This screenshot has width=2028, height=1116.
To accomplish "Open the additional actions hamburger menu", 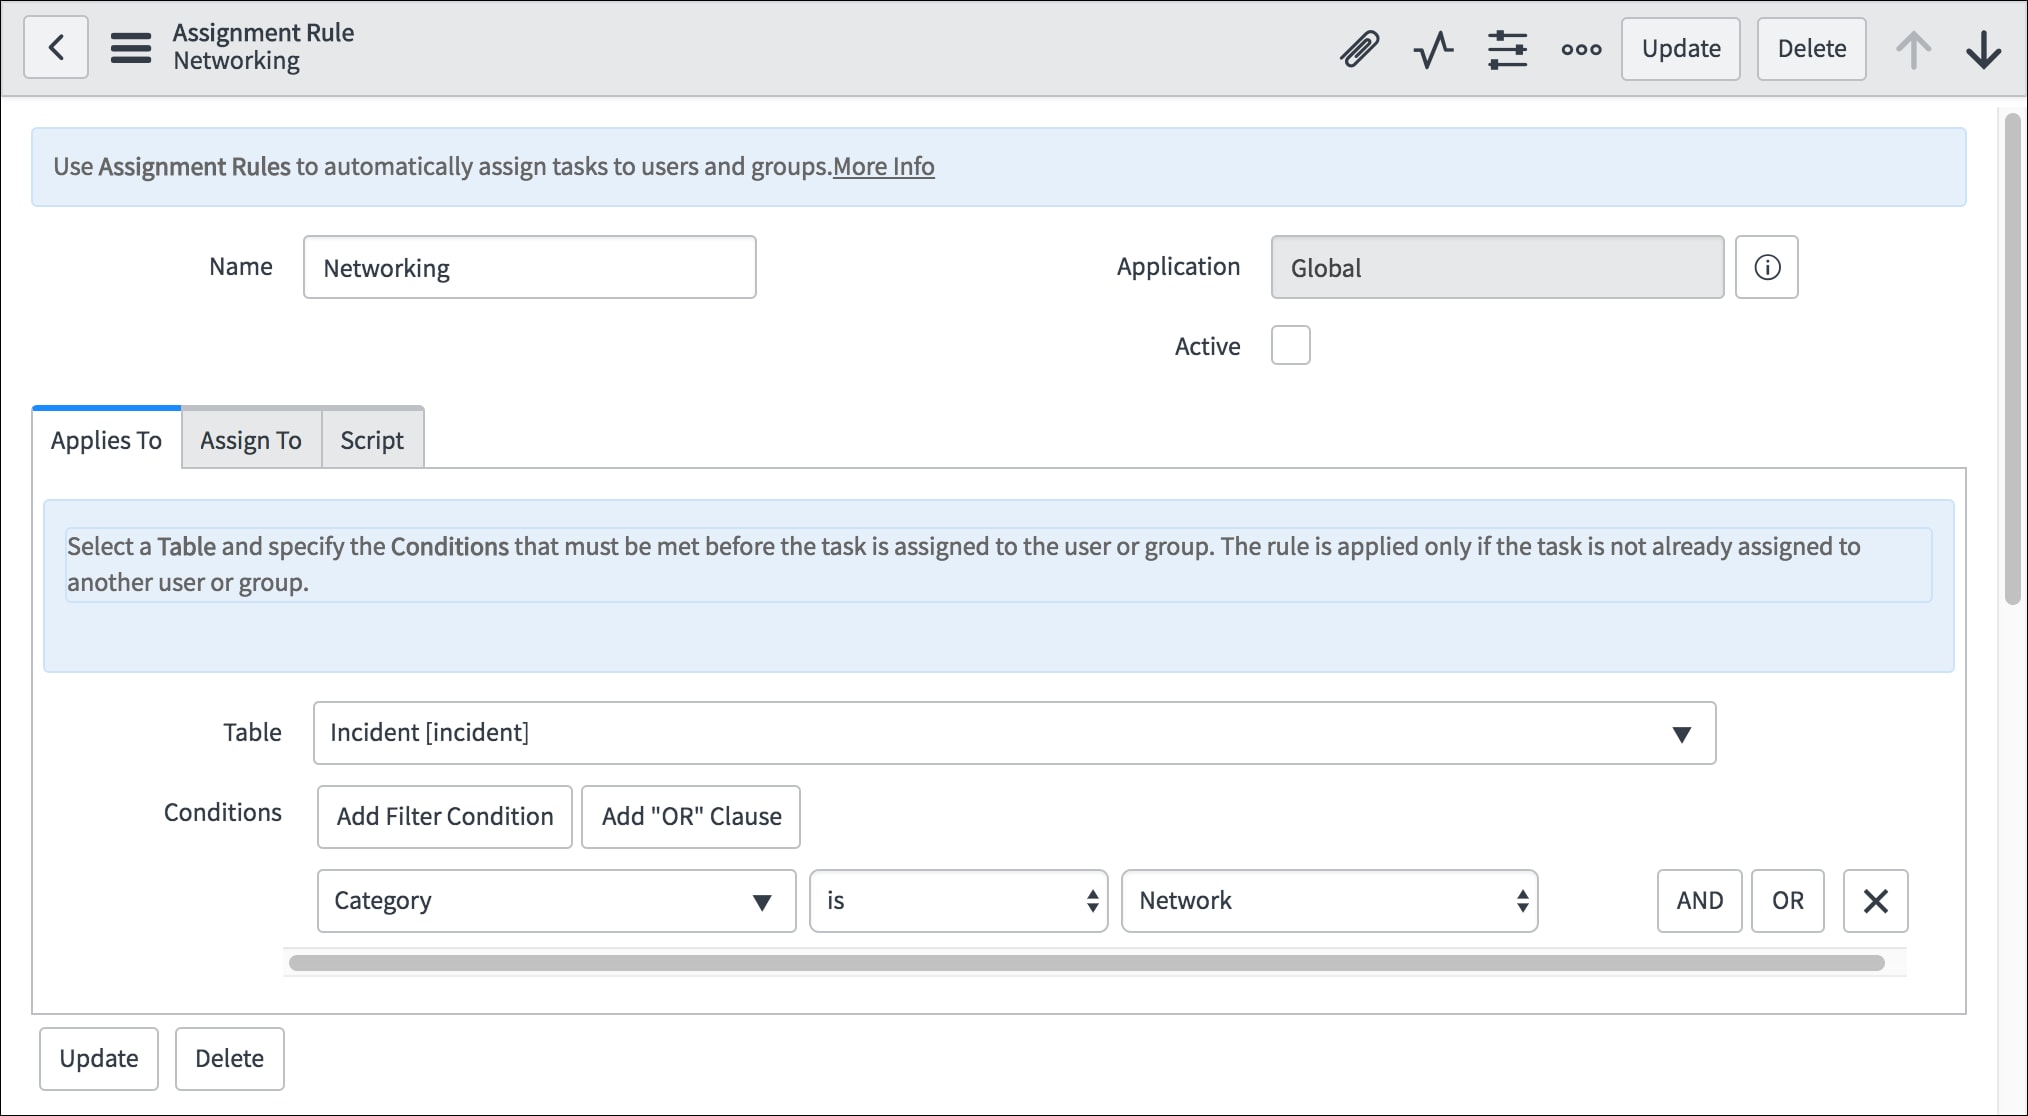I will pos(131,47).
